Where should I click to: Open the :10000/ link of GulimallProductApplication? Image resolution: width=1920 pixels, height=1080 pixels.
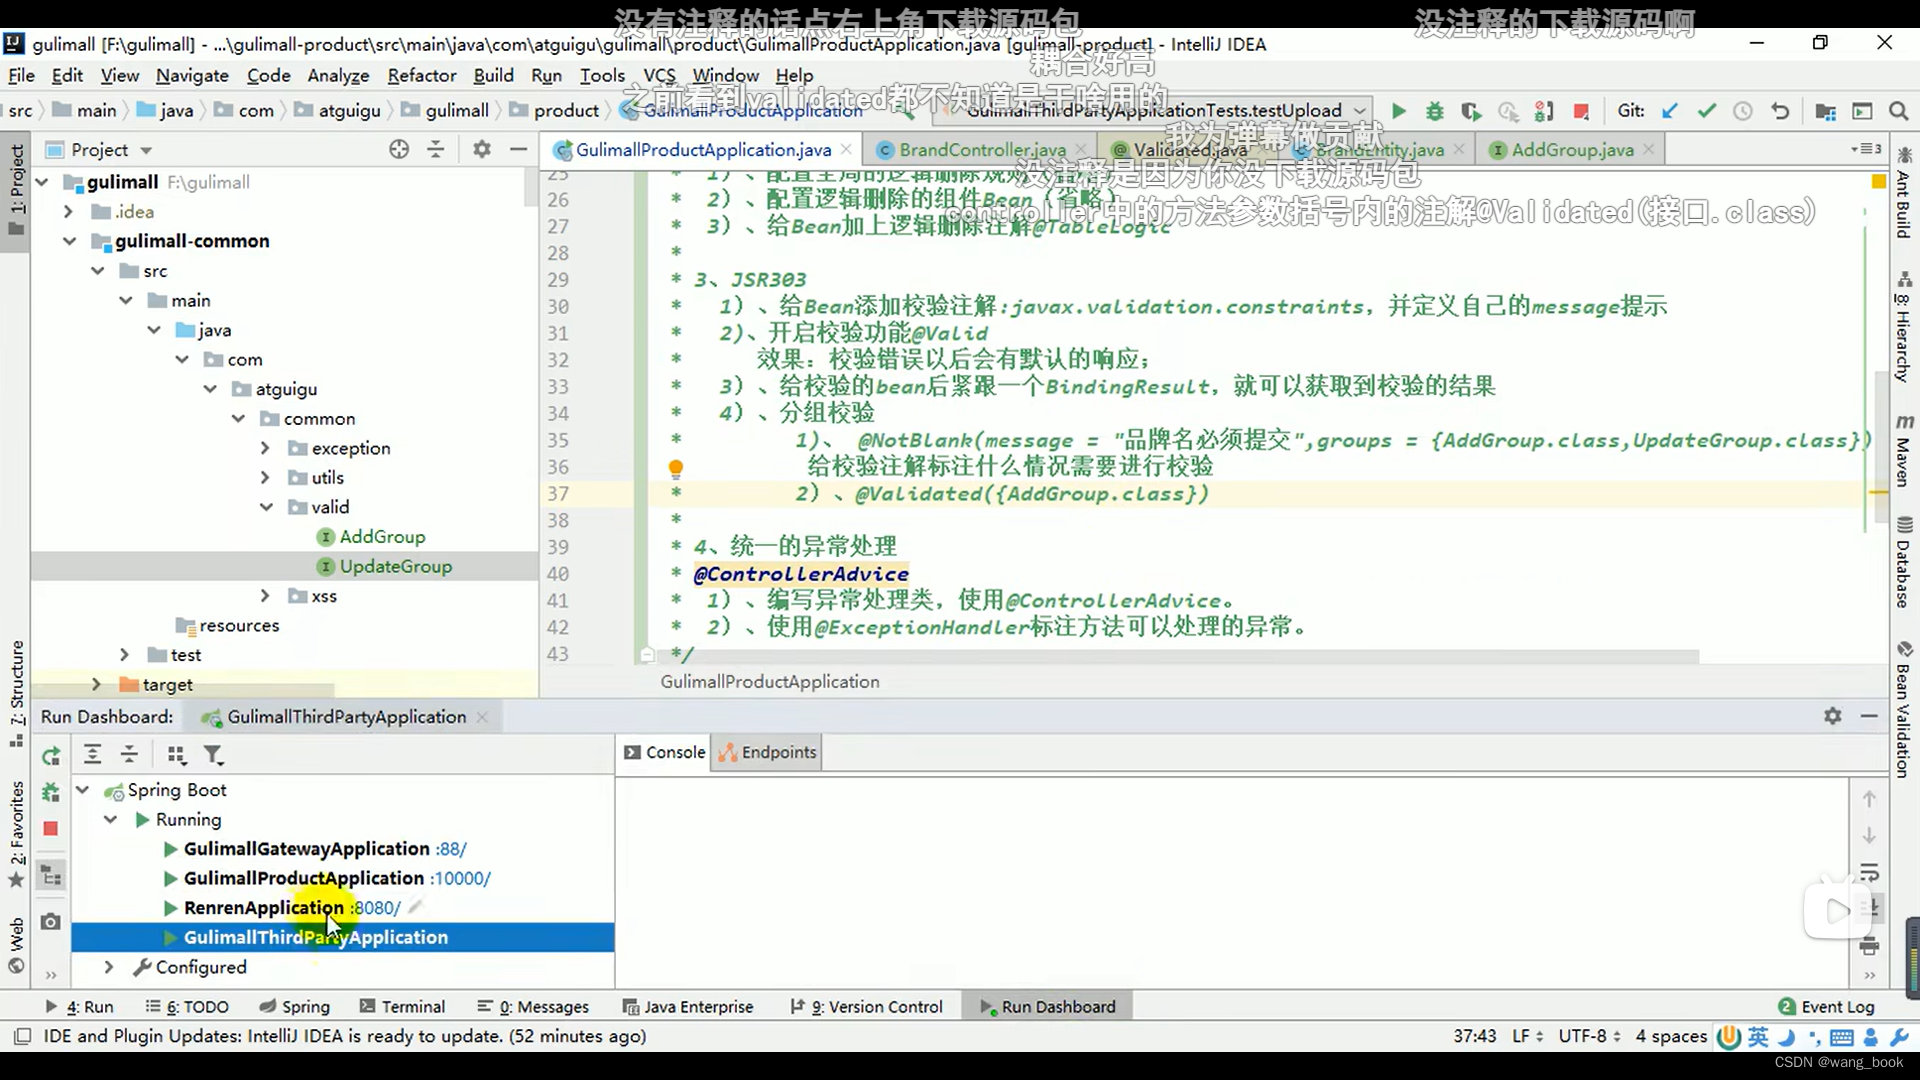(460, 878)
